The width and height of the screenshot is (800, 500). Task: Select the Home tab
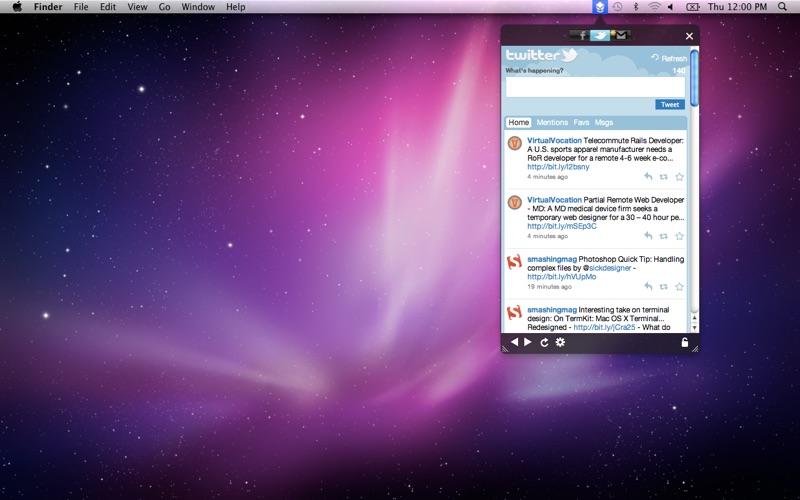518,122
